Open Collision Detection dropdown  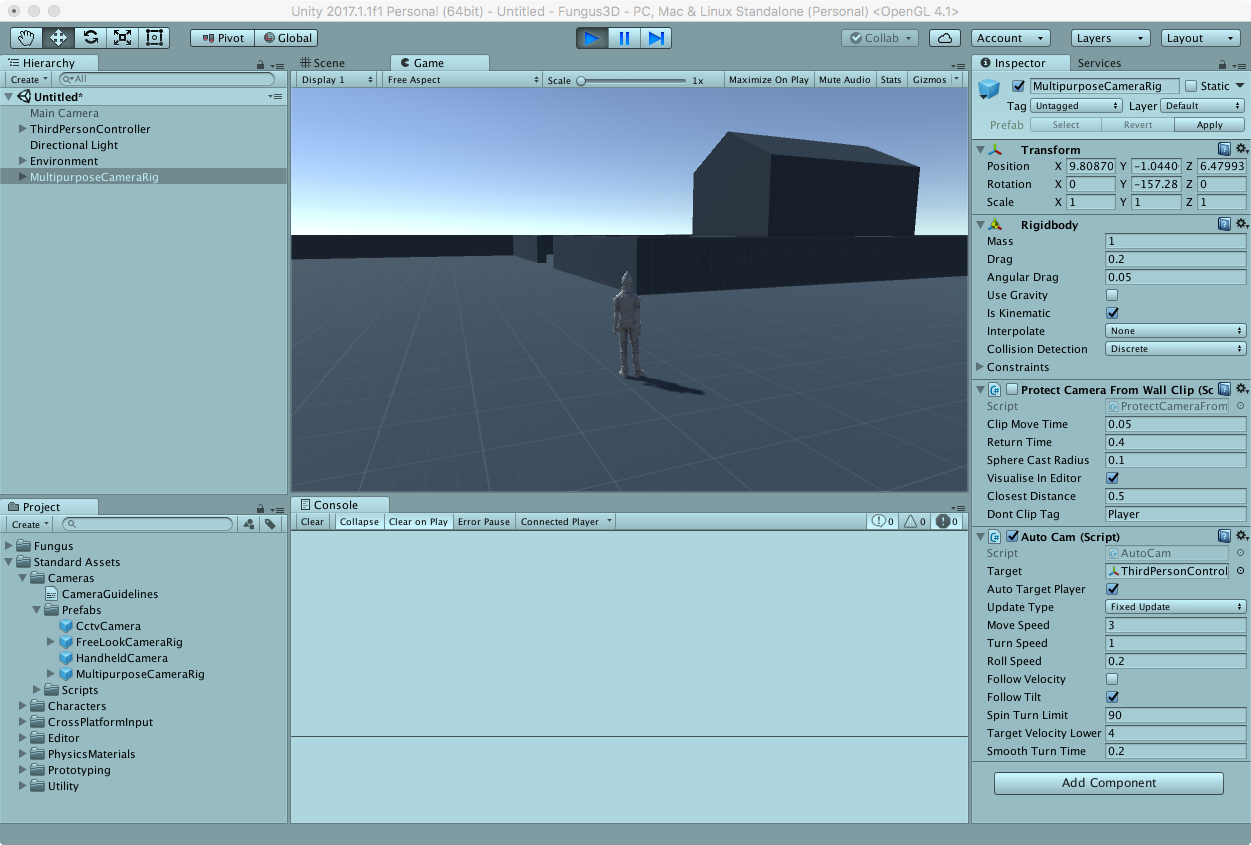coord(1176,349)
